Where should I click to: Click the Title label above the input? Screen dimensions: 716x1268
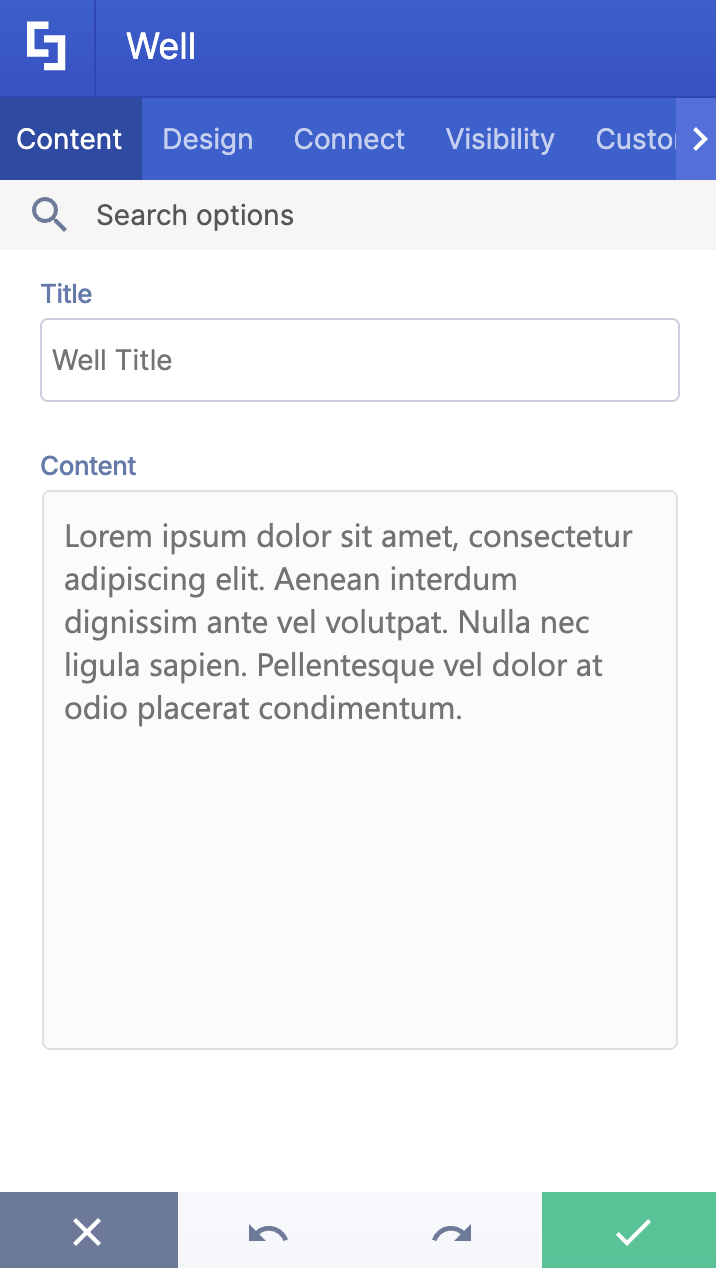pos(66,293)
